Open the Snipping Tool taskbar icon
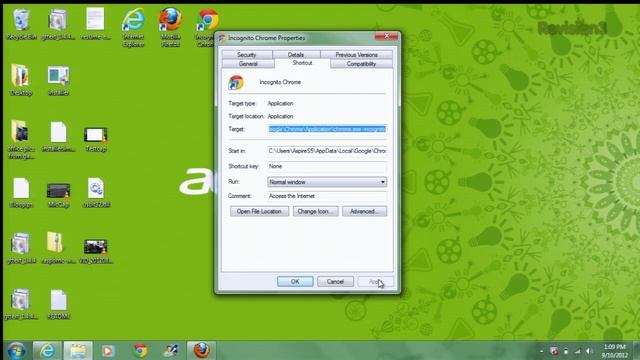This screenshot has height=360, width=640. pyautogui.click(x=171, y=351)
